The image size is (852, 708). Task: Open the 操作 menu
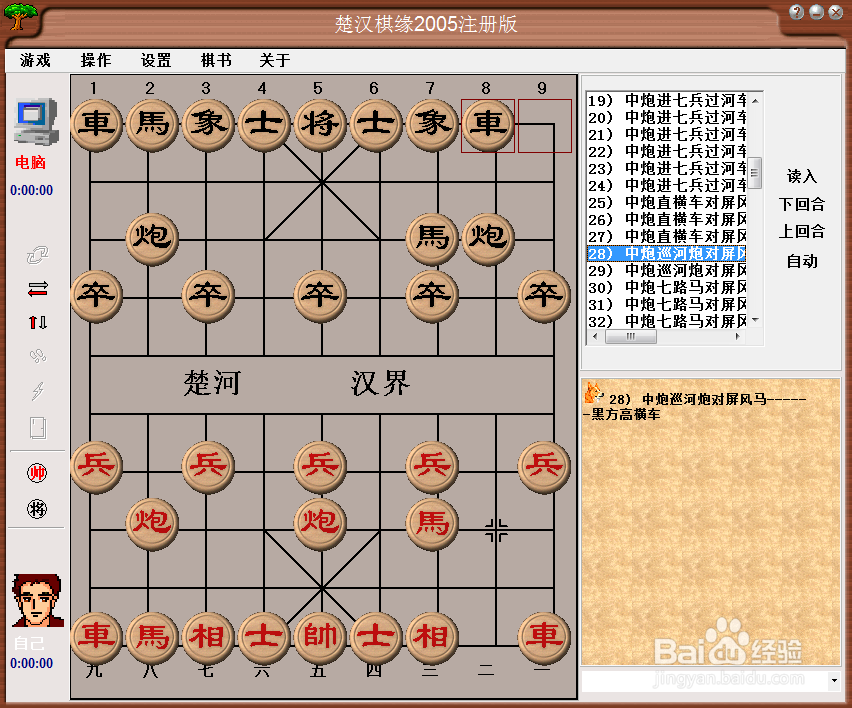tap(96, 60)
